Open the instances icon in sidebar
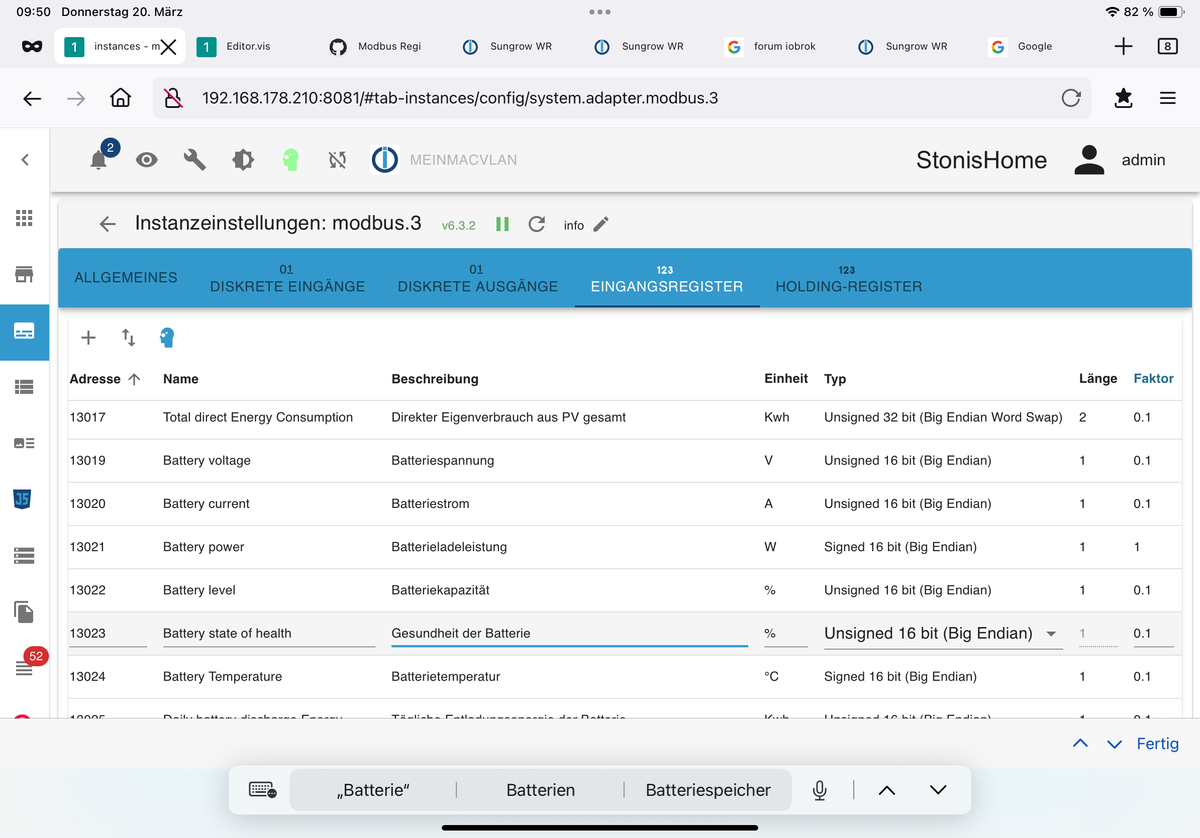This screenshot has height=838, width=1200. click(x=24, y=331)
